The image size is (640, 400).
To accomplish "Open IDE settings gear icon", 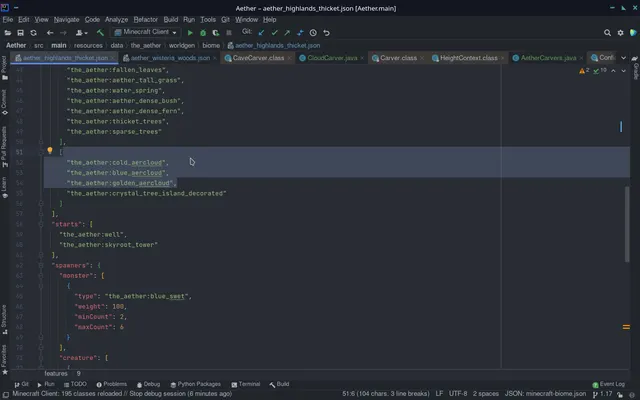I will click(620, 33).
